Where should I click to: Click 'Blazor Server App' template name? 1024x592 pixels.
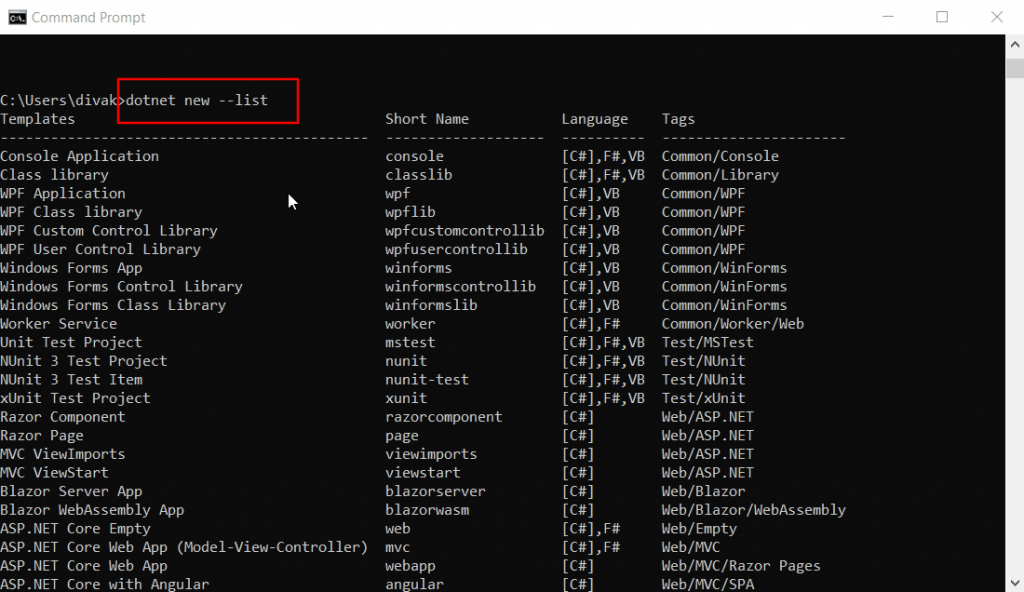pyautogui.click(x=71, y=491)
